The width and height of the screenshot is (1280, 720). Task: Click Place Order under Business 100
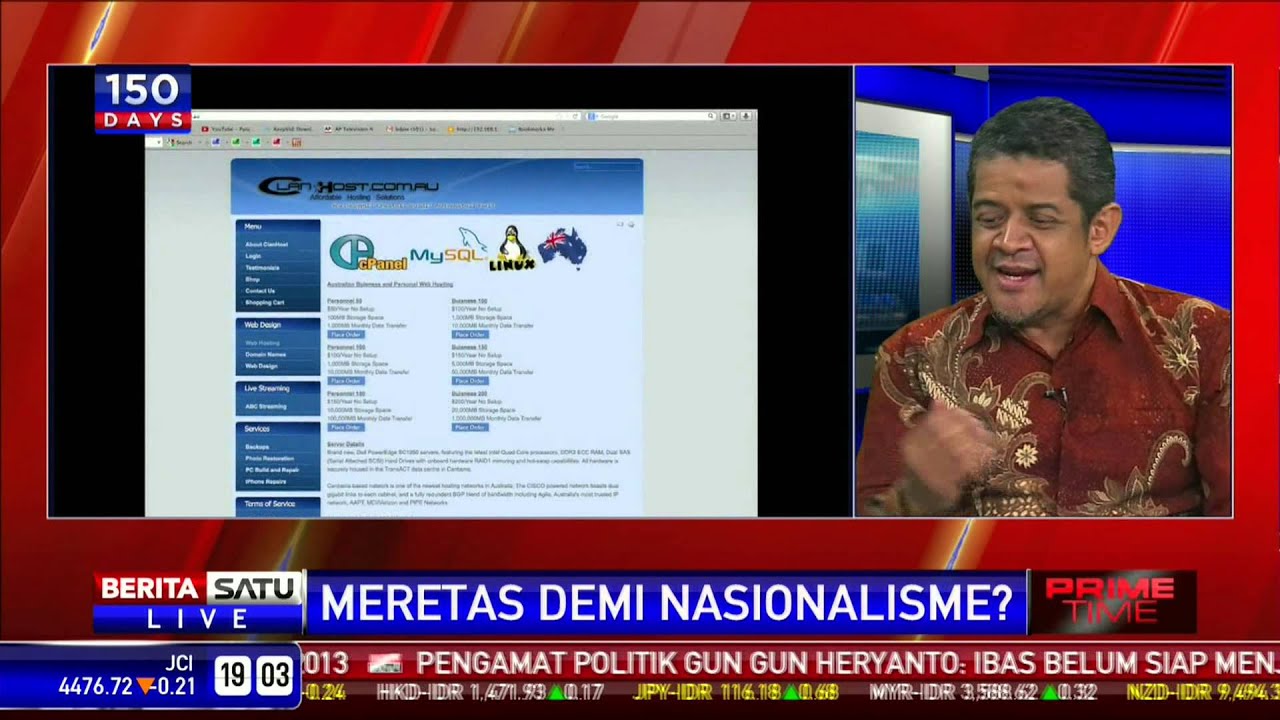pyautogui.click(x=470, y=335)
